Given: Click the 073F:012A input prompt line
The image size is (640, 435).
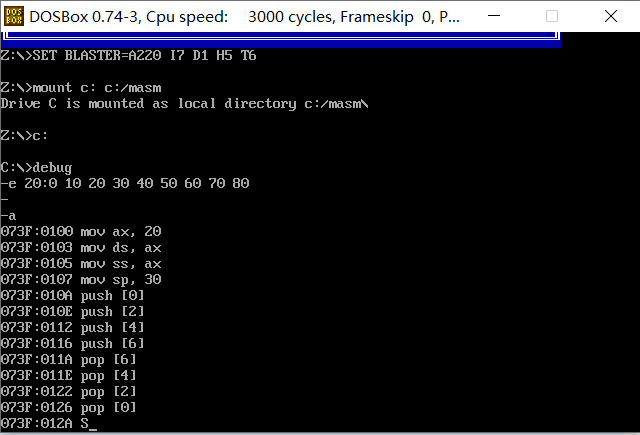Looking at the screenshot, I should 49,423.
